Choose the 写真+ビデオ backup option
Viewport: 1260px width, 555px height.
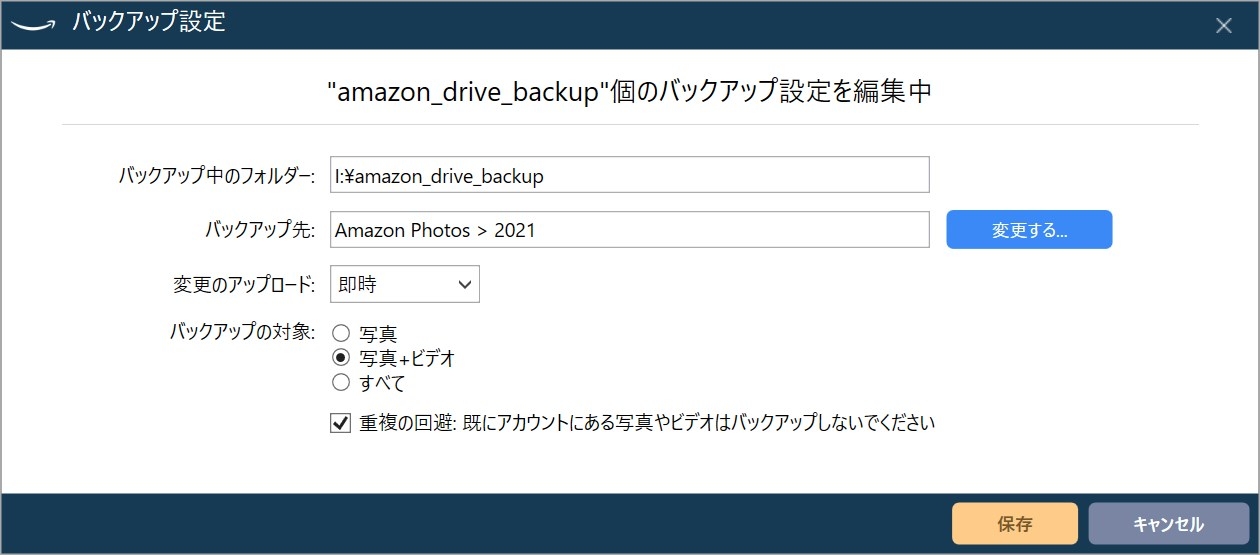(341, 358)
